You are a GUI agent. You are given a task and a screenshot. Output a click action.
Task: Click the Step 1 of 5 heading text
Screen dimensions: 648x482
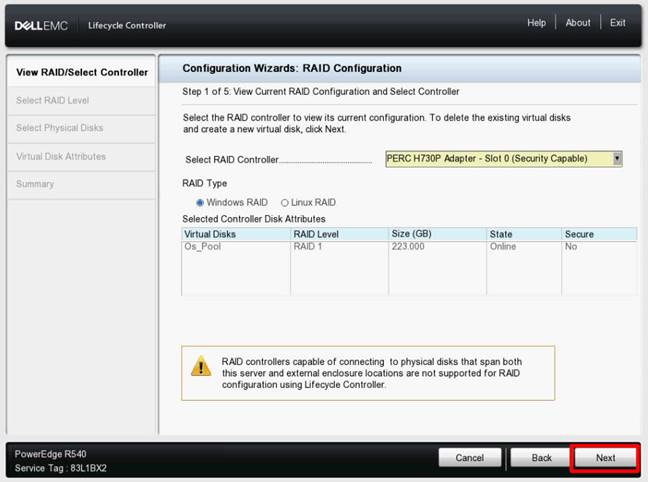click(321, 91)
